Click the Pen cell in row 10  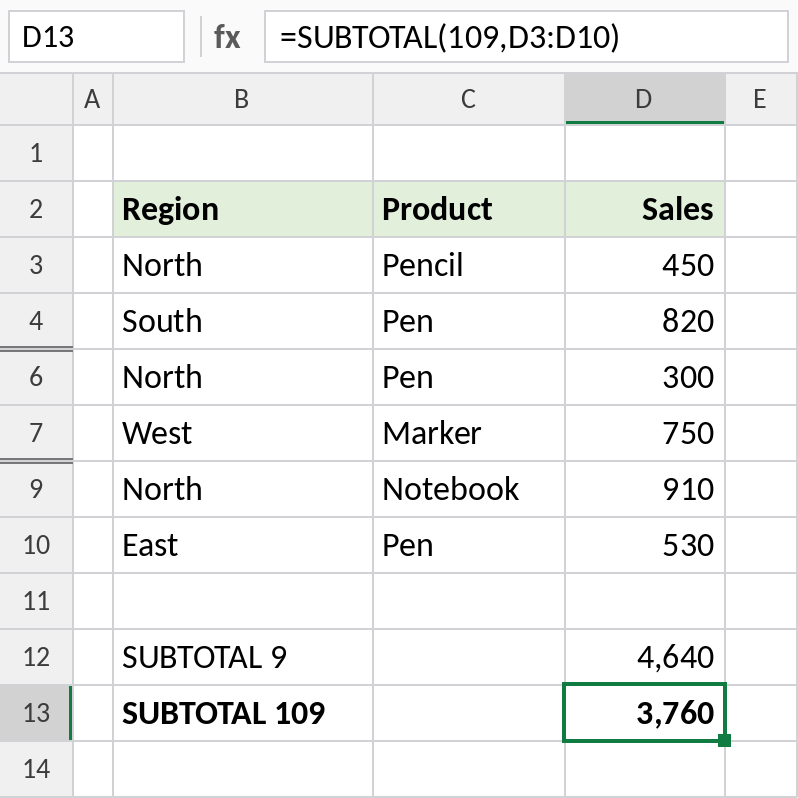[x=469, y=545]
